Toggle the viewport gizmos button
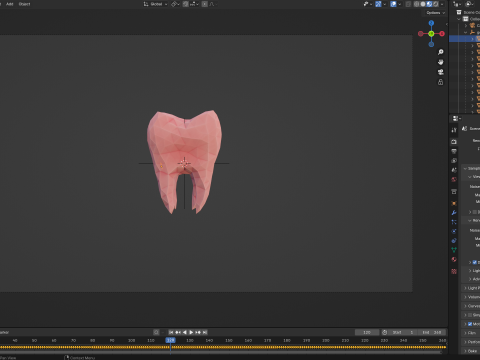 point(378,4)
